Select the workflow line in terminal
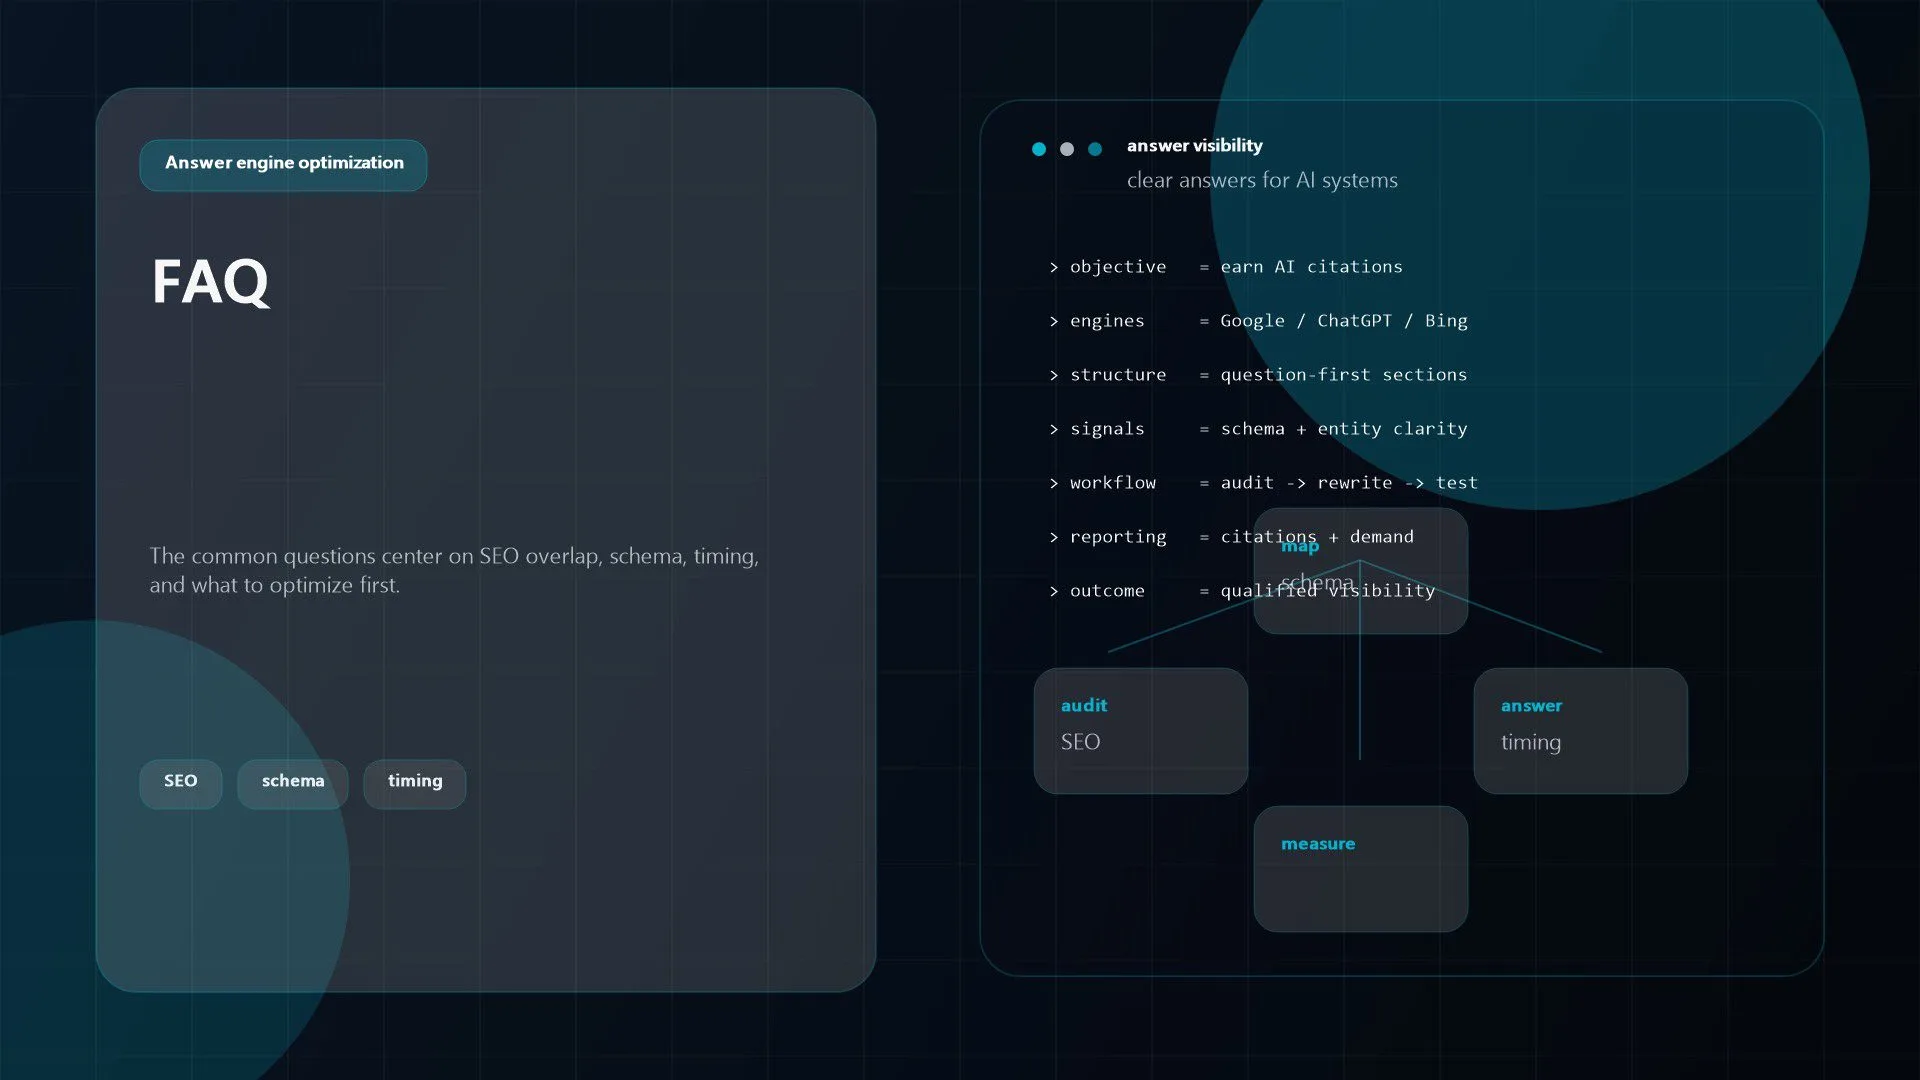The height and width of the screenshot is (1080, 1920). (x=1263, y=483)
